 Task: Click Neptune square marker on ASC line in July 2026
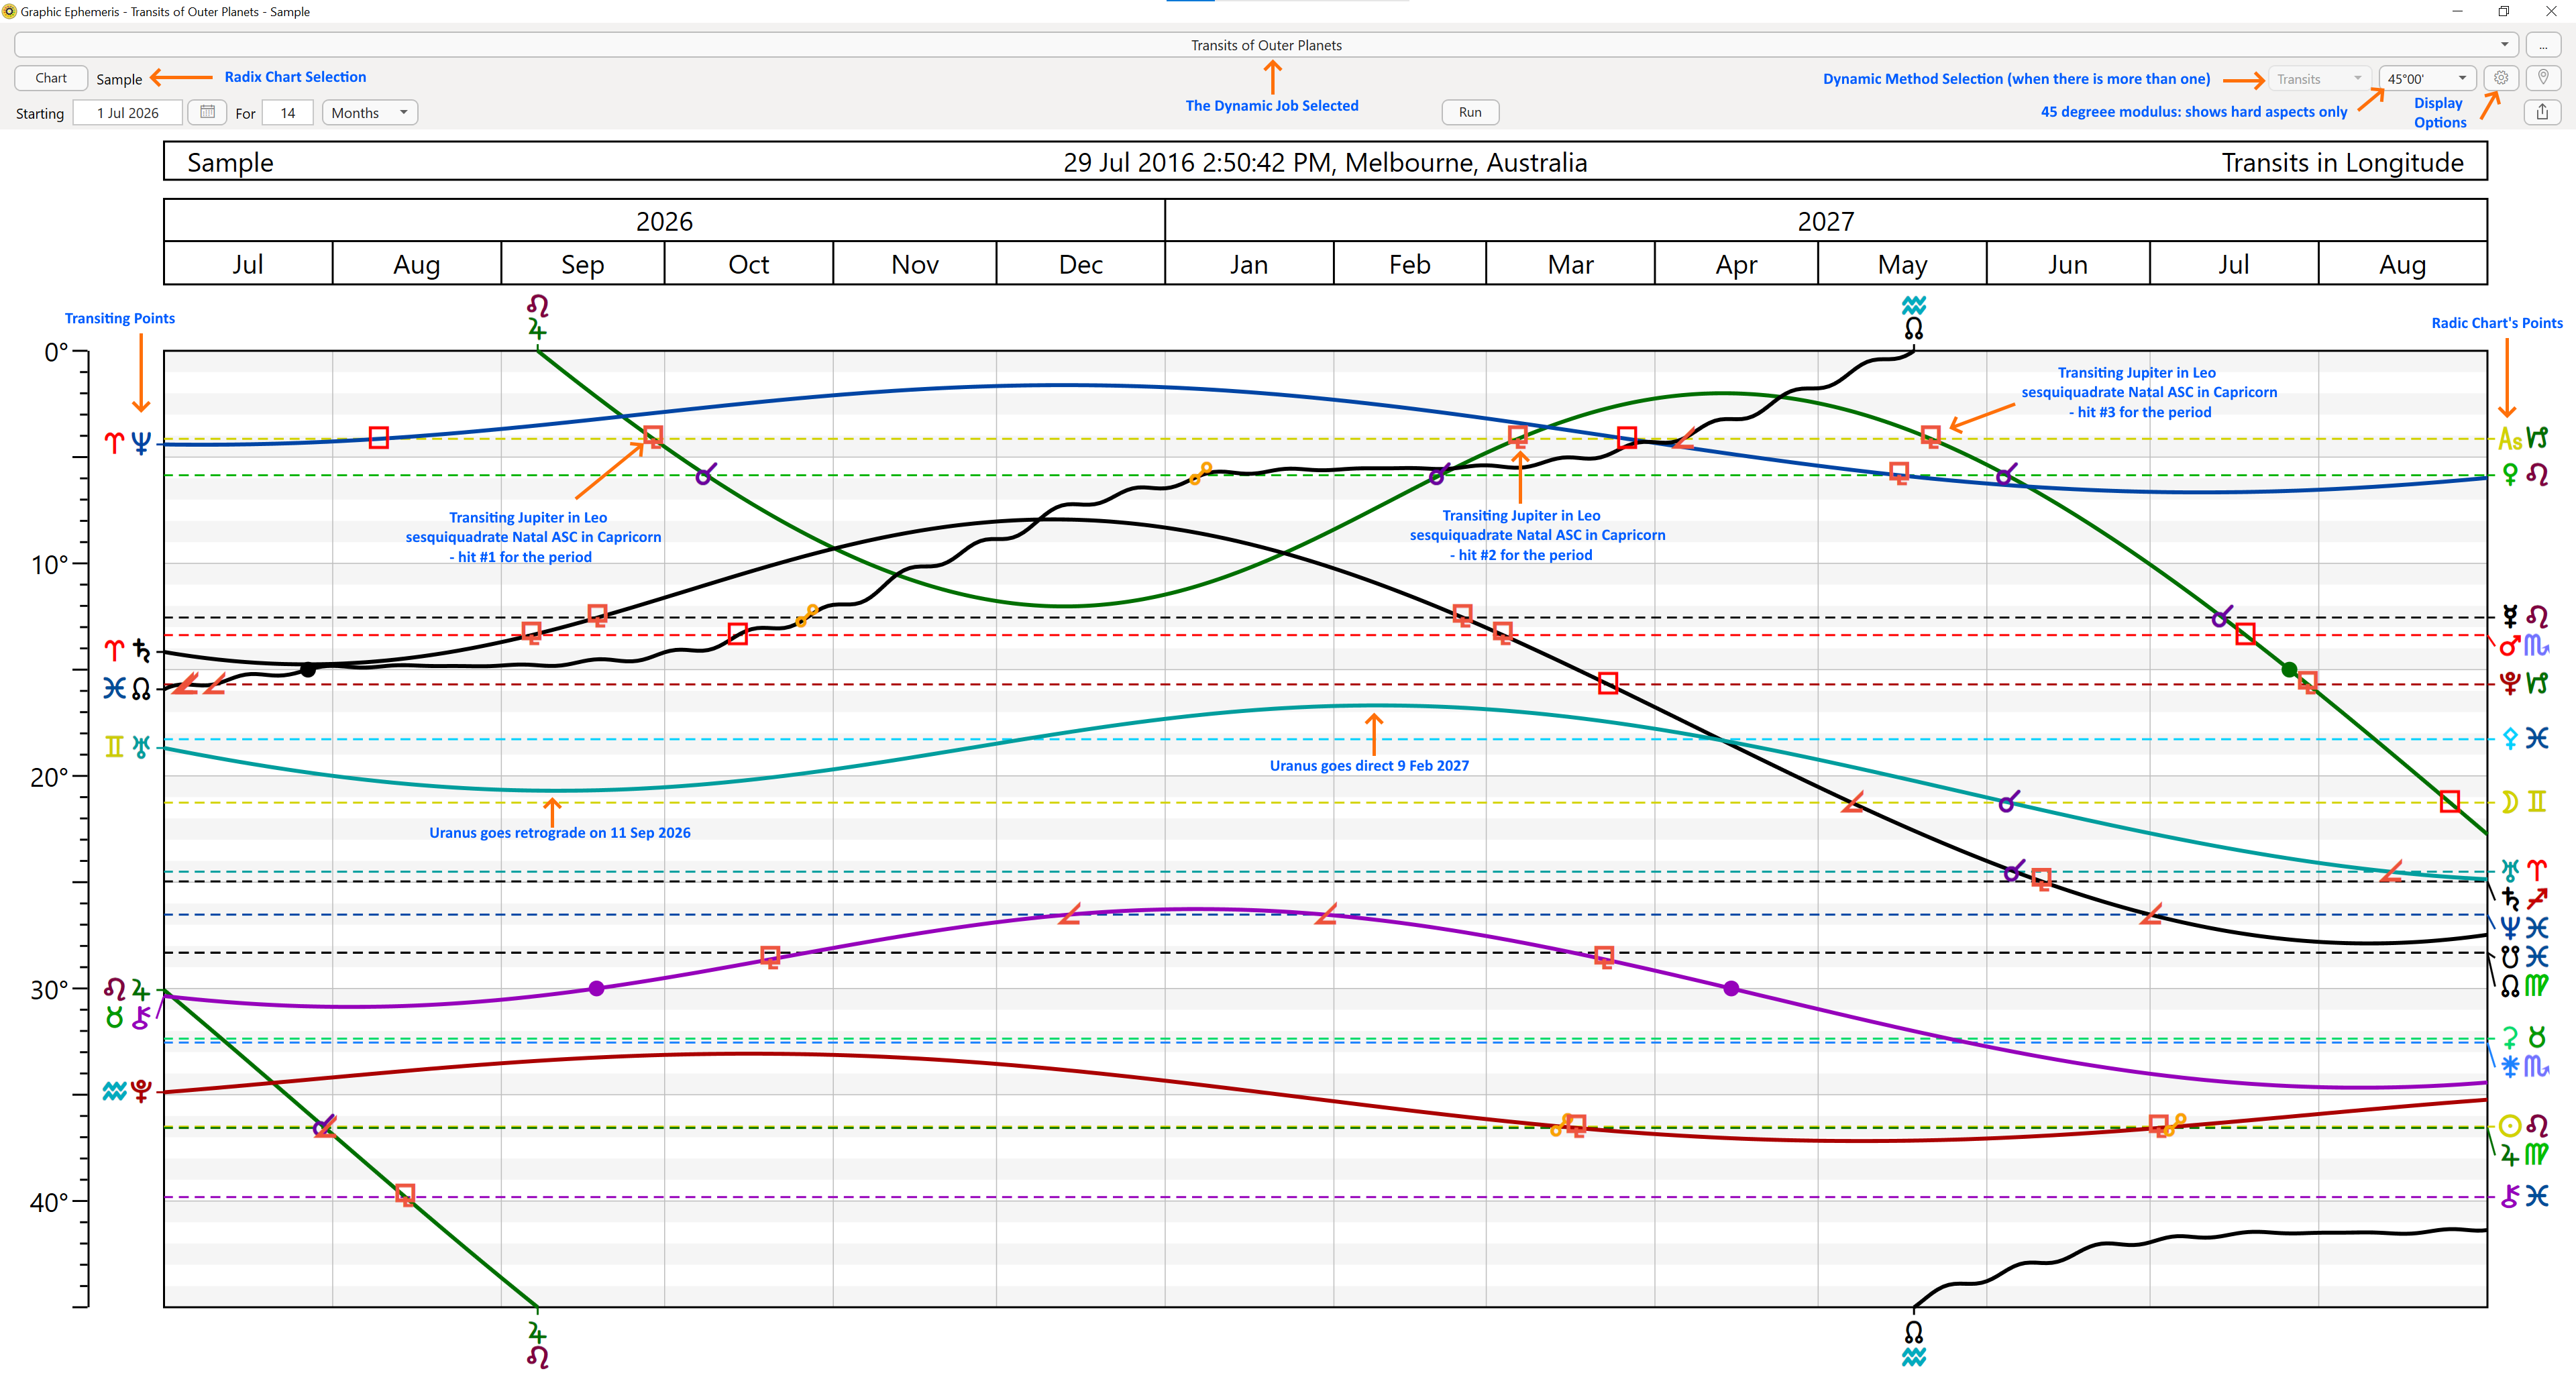pyautogui.click(x=378, y=437)
